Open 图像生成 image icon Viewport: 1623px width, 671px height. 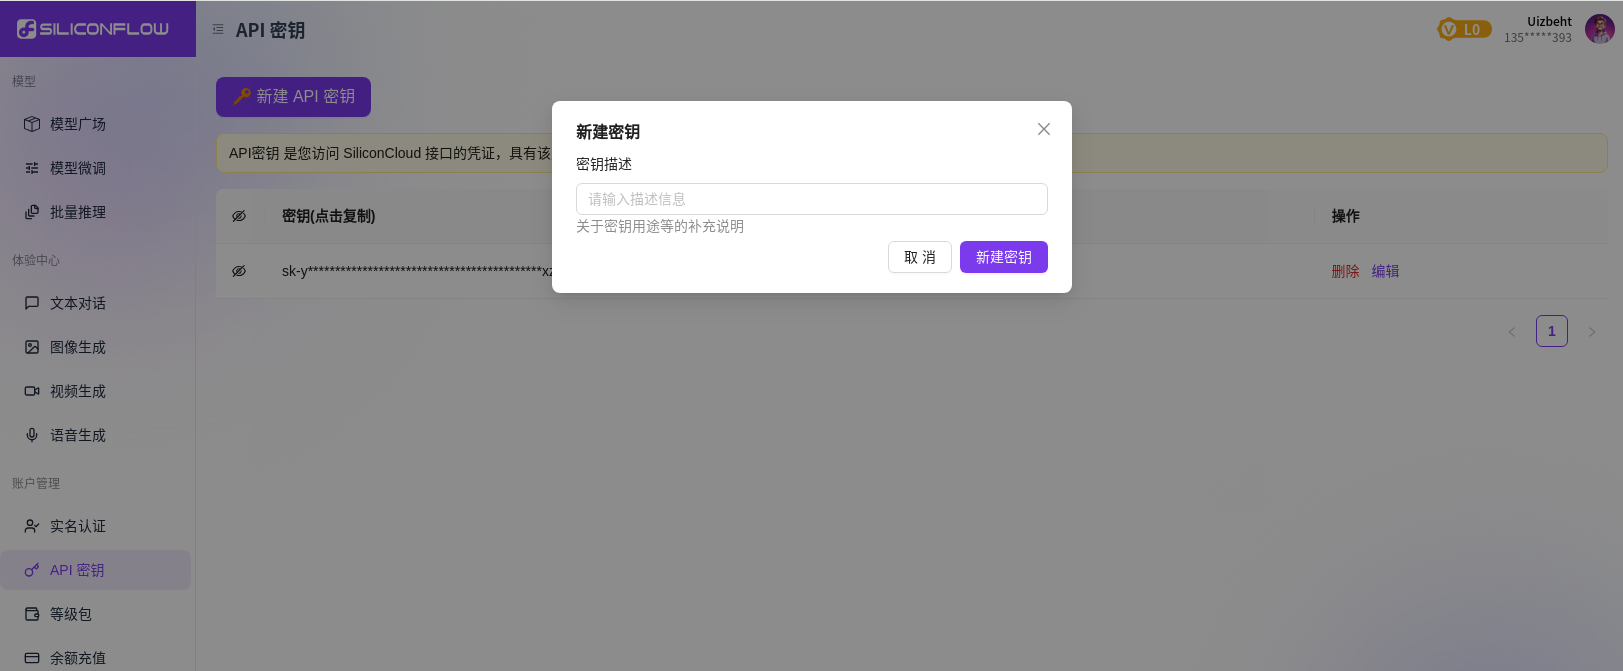click(32, 347)
